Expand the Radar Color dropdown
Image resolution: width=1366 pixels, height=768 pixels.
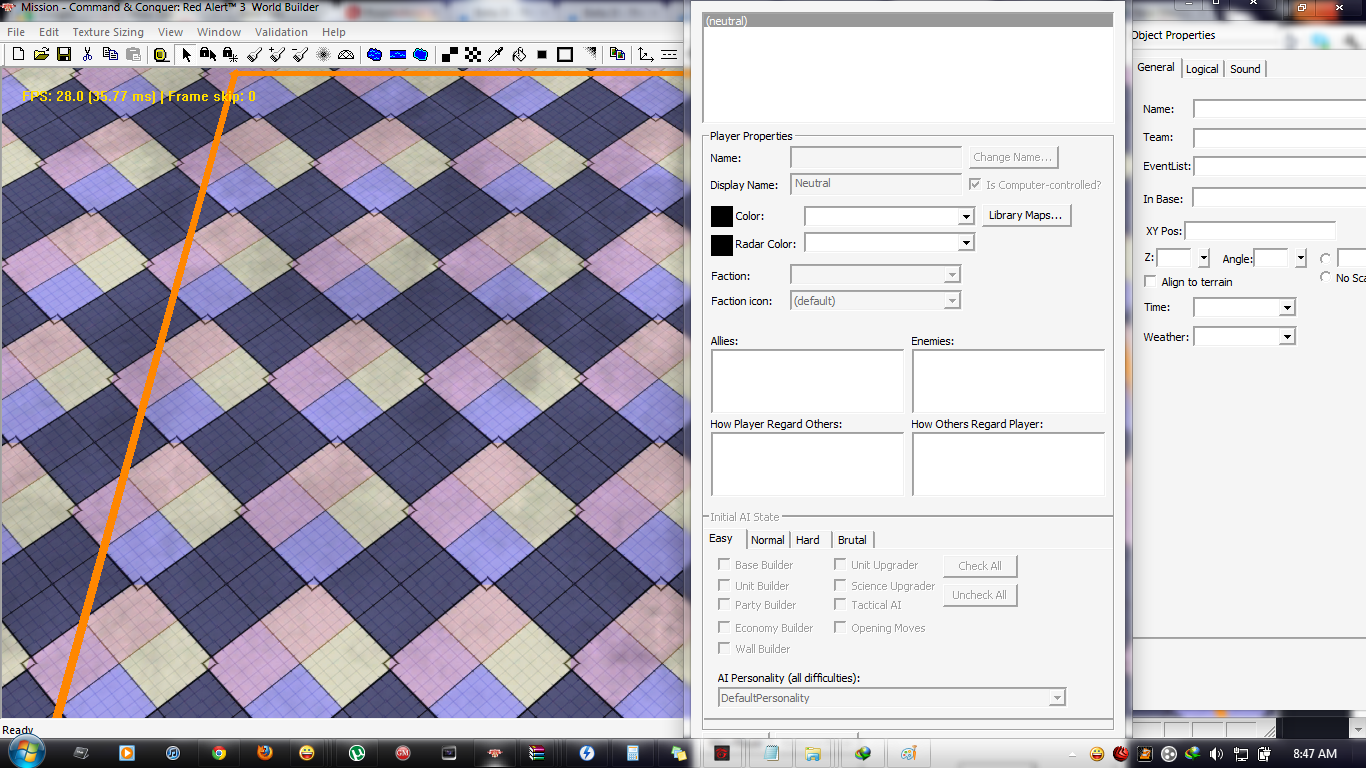coord(966,243)
